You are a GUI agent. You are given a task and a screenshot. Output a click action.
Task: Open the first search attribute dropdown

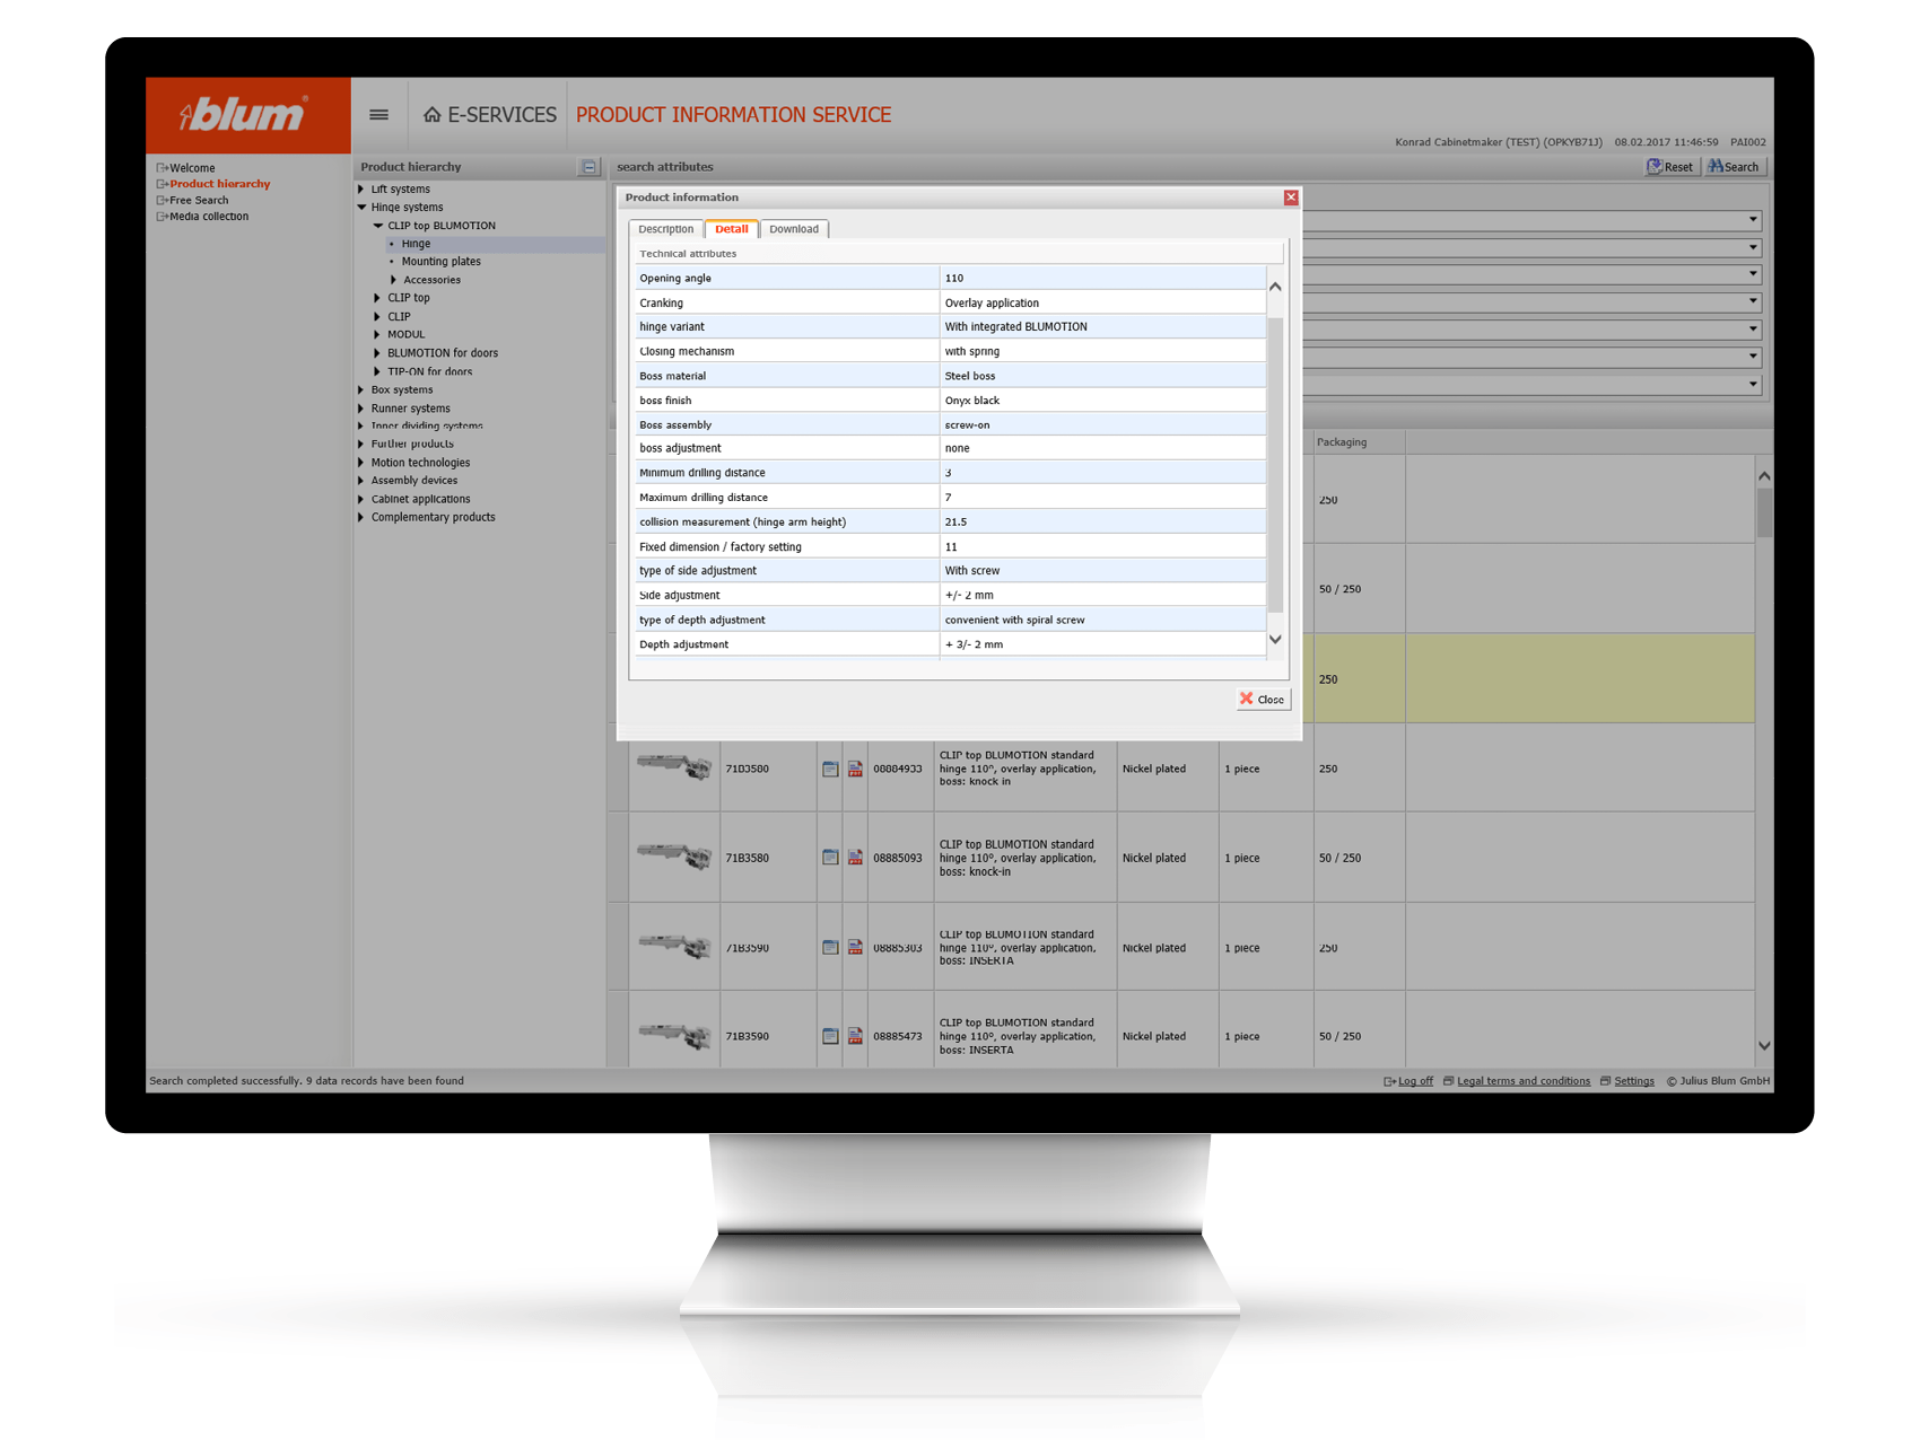click(1752, 219)
